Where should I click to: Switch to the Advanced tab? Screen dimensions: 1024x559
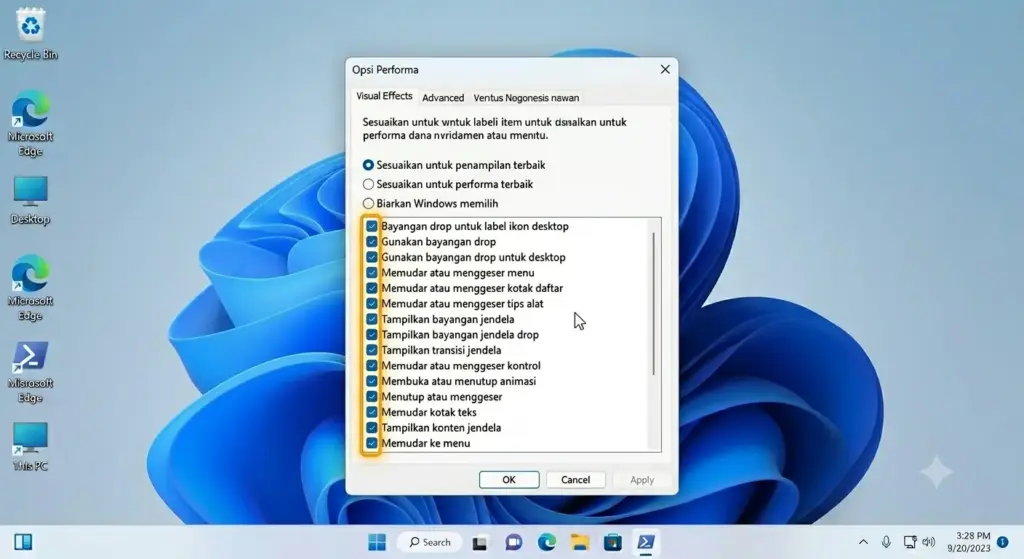click(443, 97)
